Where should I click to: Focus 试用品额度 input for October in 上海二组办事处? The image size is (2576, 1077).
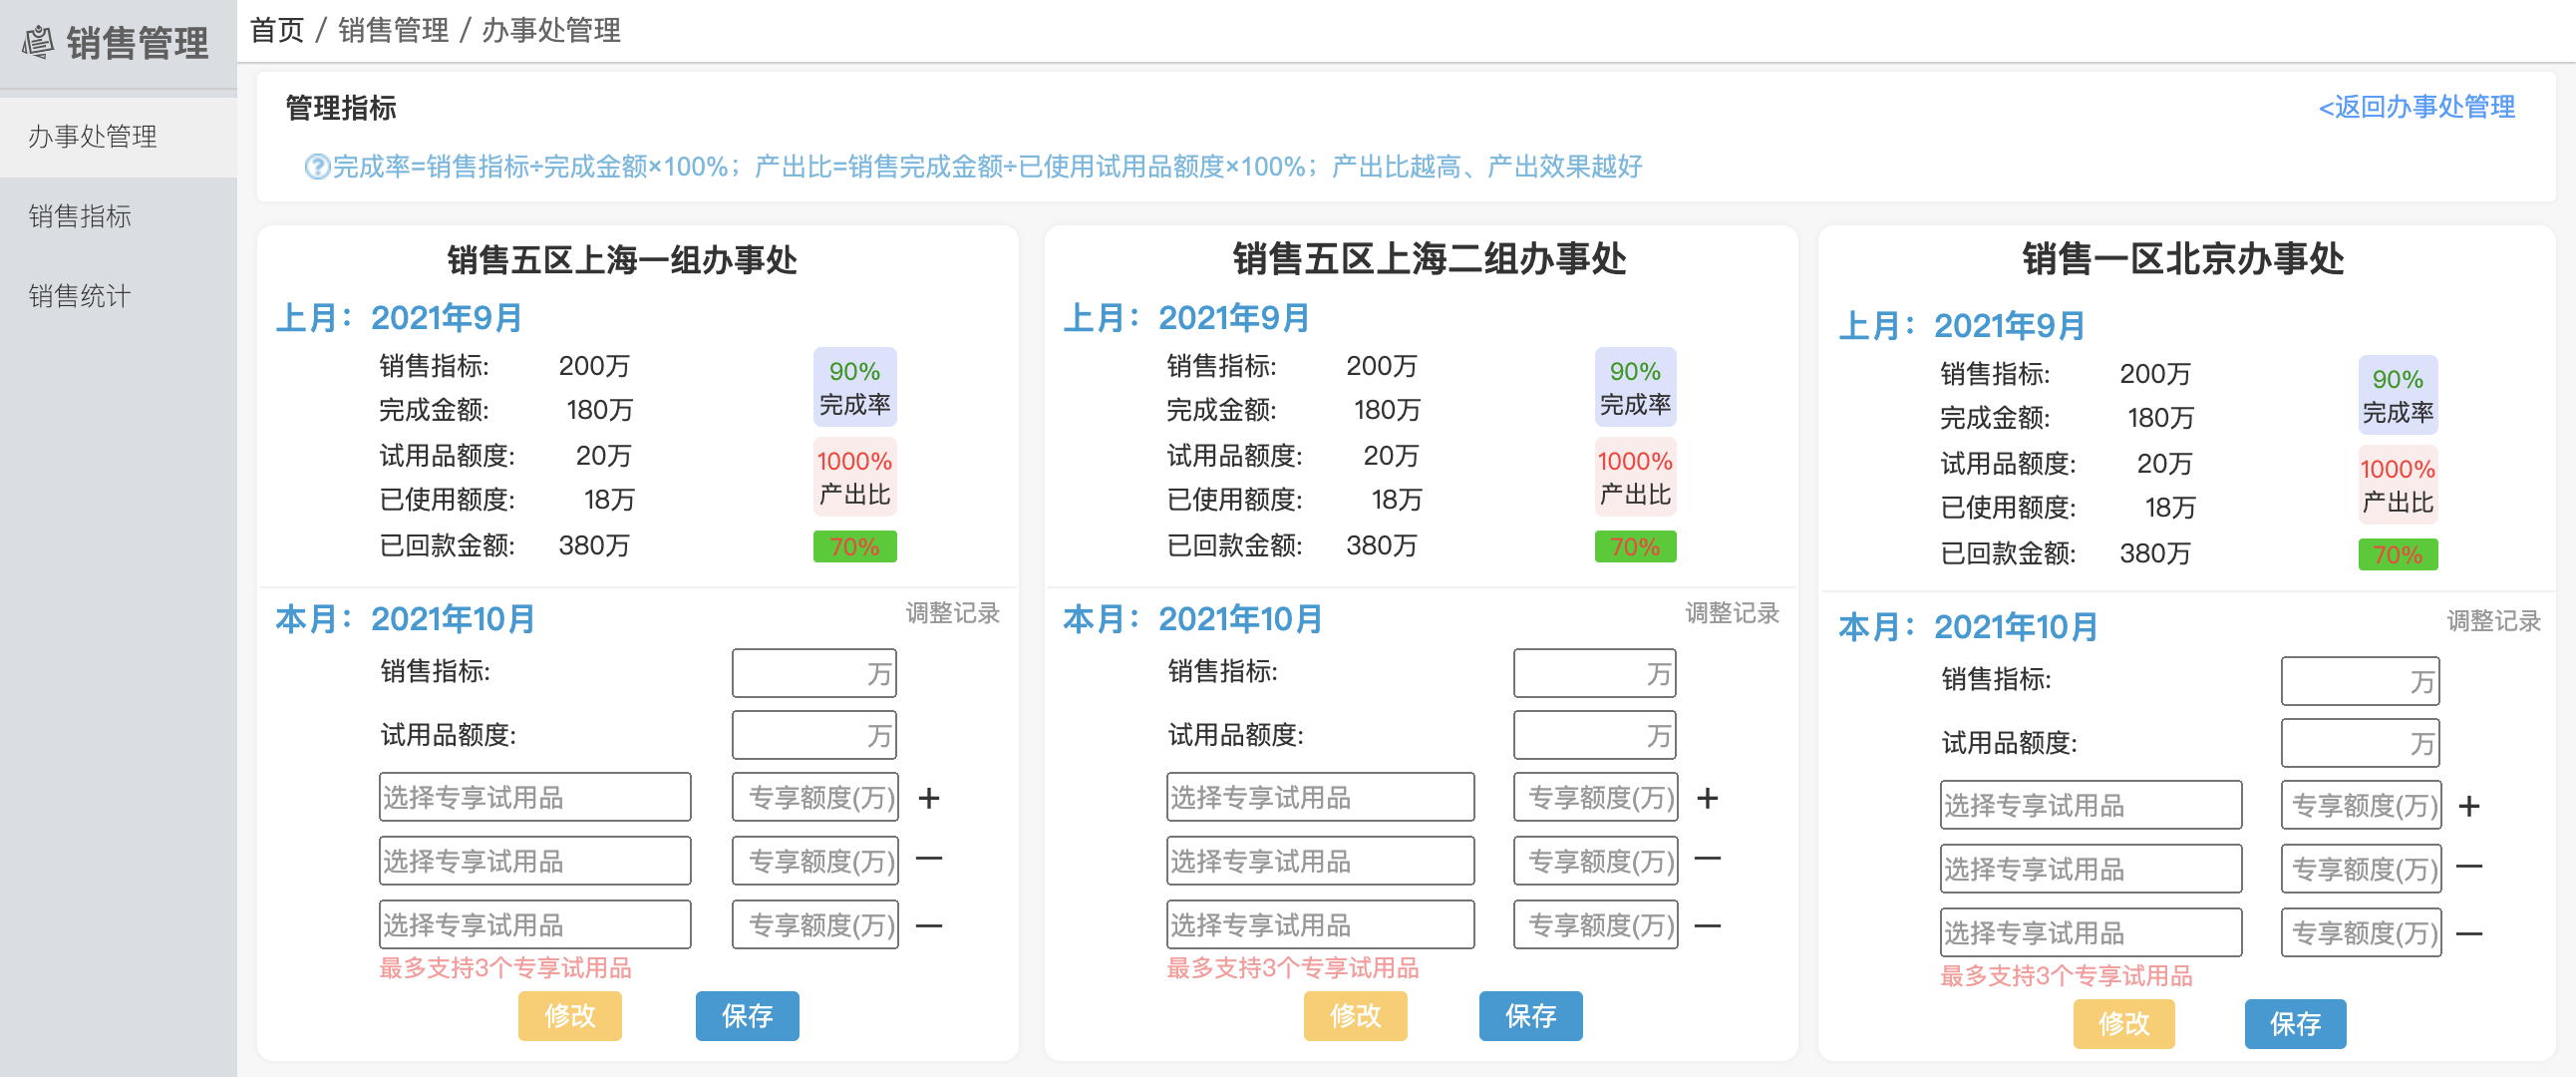pyautogui.click(x=1595, y=735)
